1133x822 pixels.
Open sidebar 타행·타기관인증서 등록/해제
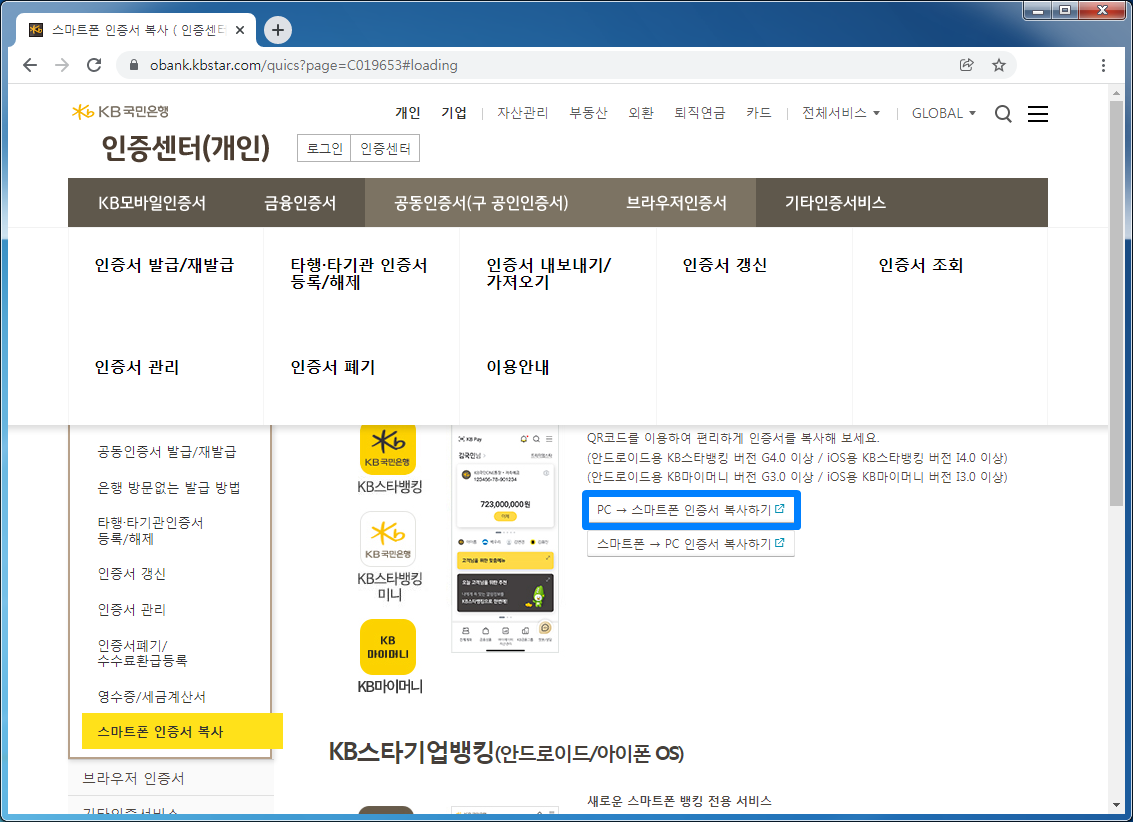click(150, 530)
